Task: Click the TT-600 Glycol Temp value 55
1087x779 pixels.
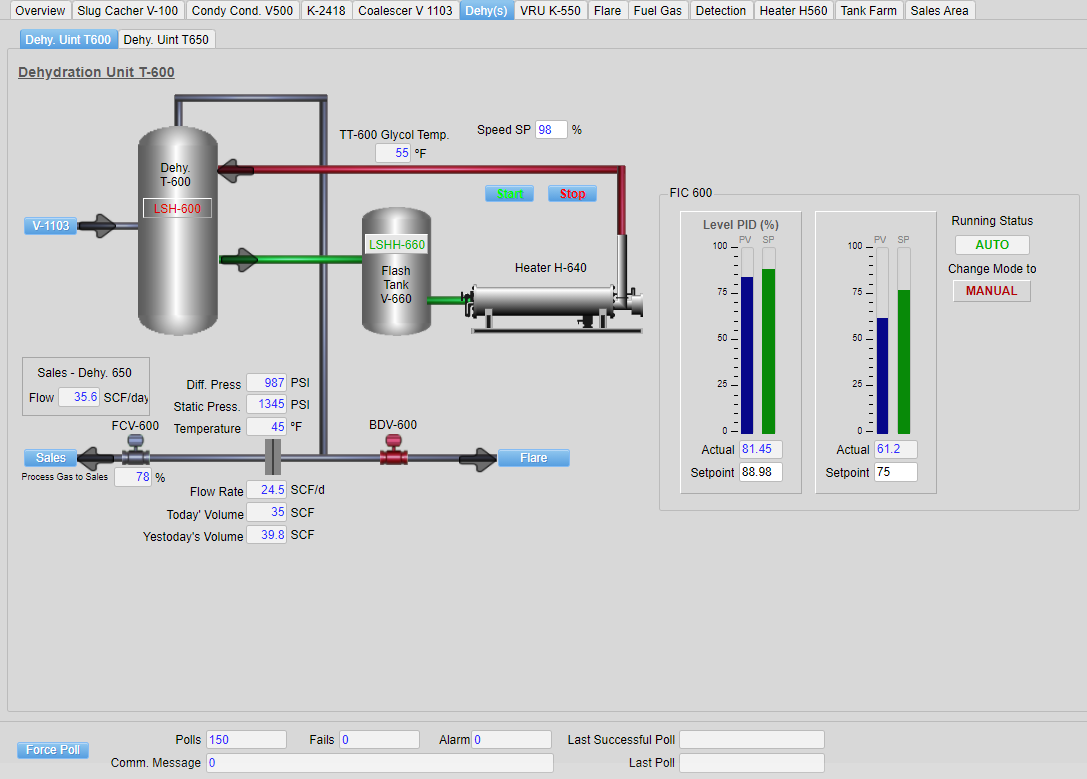Action: 393,153
